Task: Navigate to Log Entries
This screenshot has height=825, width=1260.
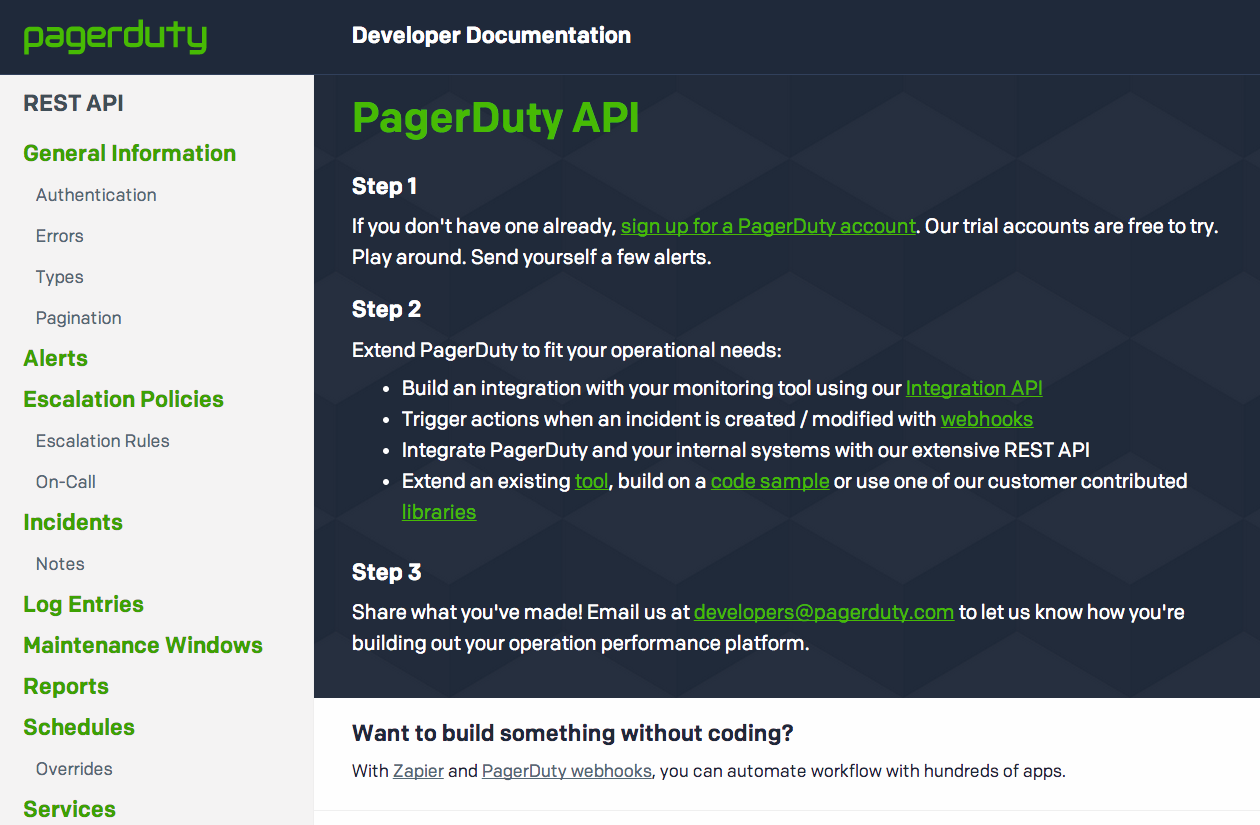Action: (x=84, y=604)
